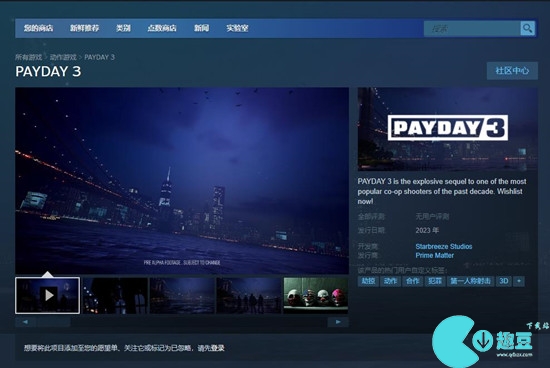Go to the 点数商店 tab

tap(162, 28)
